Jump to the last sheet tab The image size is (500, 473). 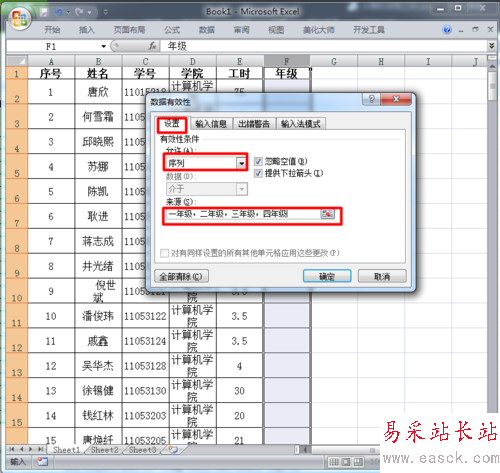coord(40,449)
